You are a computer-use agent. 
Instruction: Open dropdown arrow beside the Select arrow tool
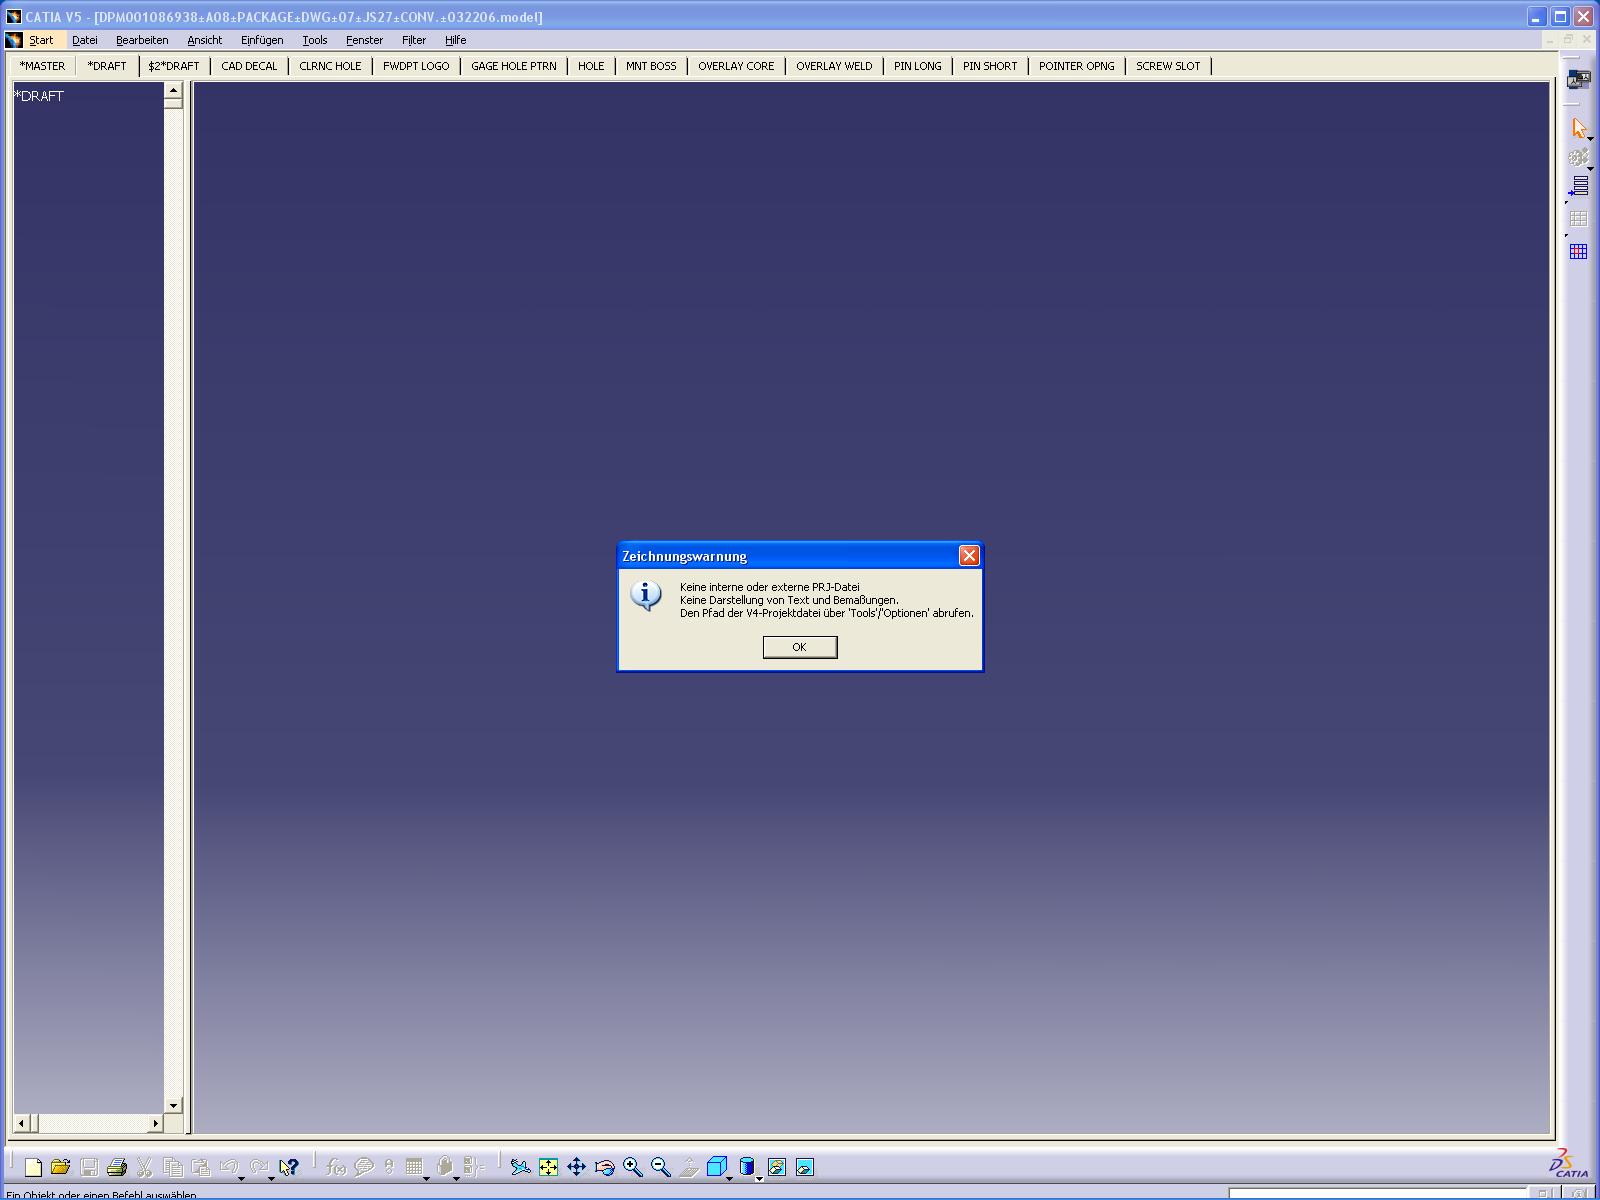point(1590,139)
